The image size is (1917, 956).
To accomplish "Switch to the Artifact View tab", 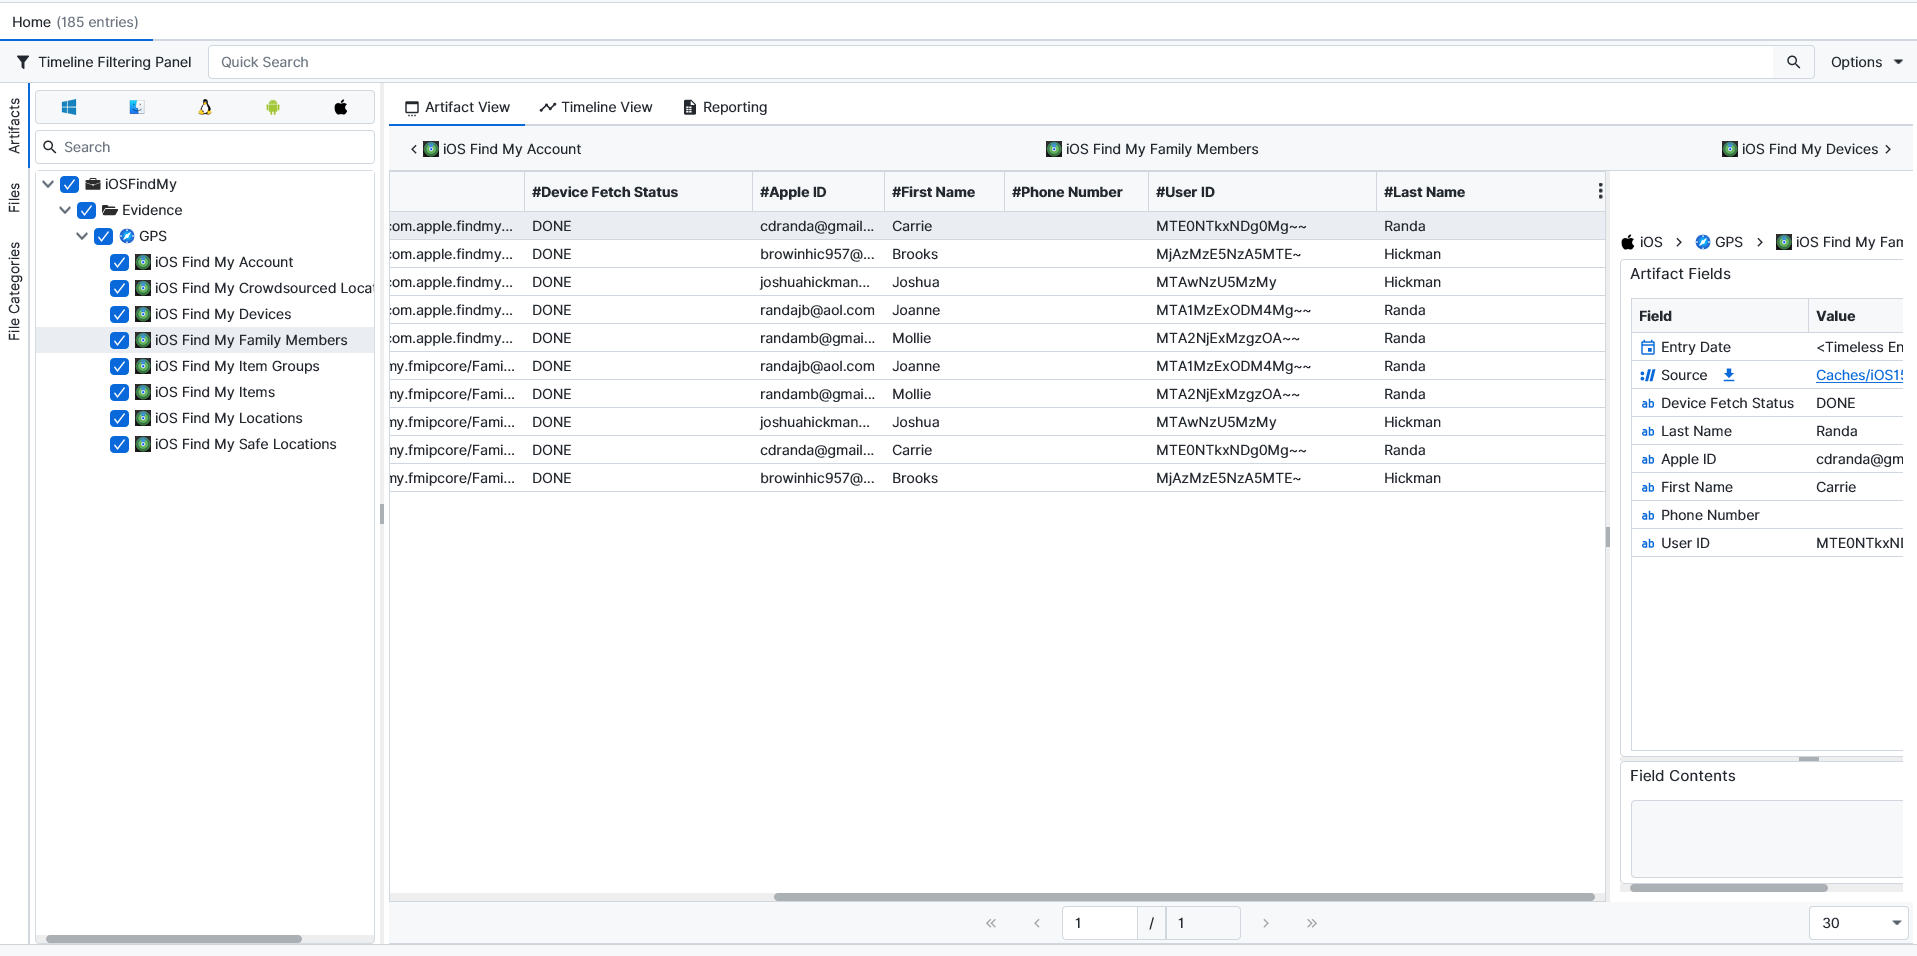I will coord(457,107).
